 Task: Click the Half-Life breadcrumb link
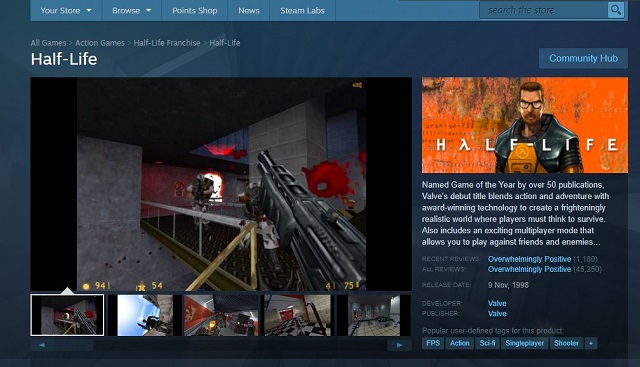click(x=225, y=43)
